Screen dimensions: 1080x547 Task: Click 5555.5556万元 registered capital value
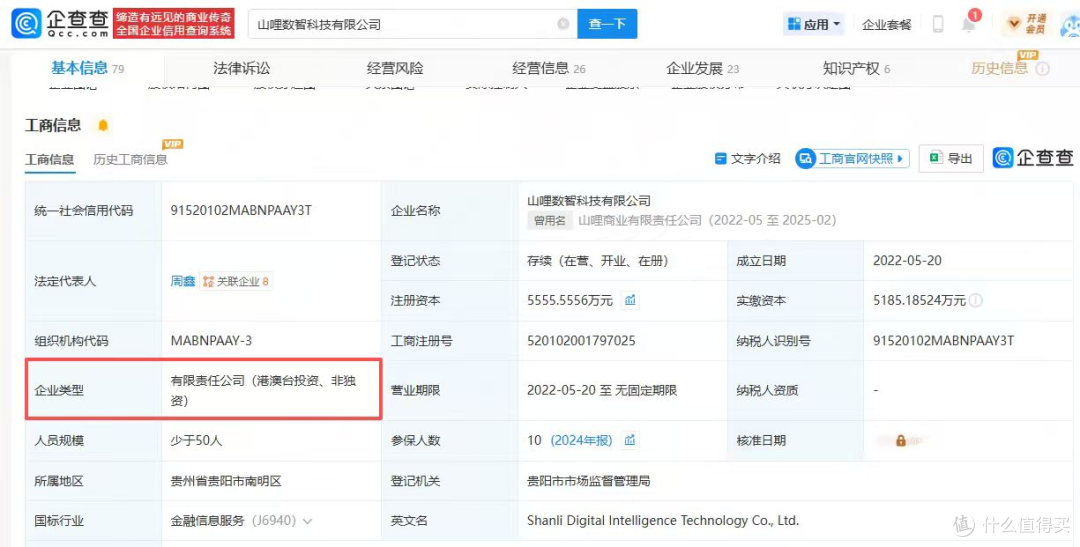click(x=570, y=300)
